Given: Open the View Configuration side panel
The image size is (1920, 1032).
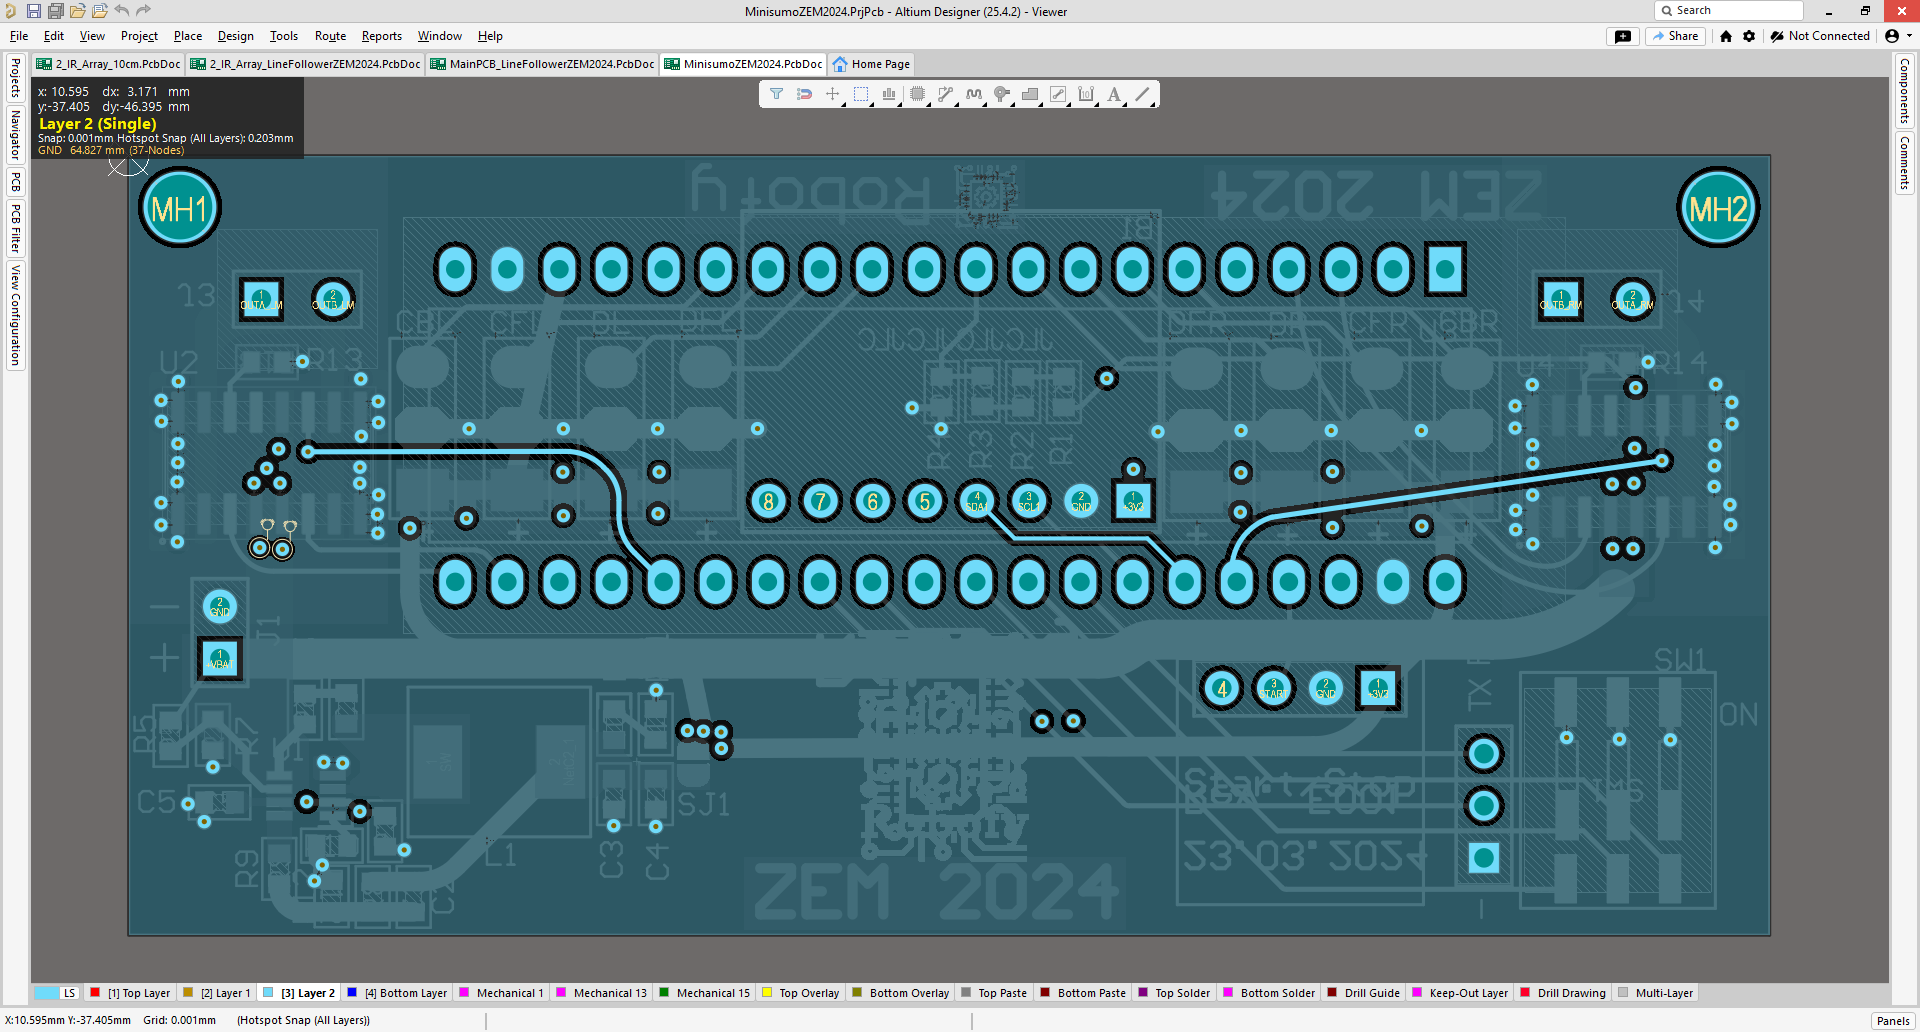Looking at the screenshot, I should [15, 315].
